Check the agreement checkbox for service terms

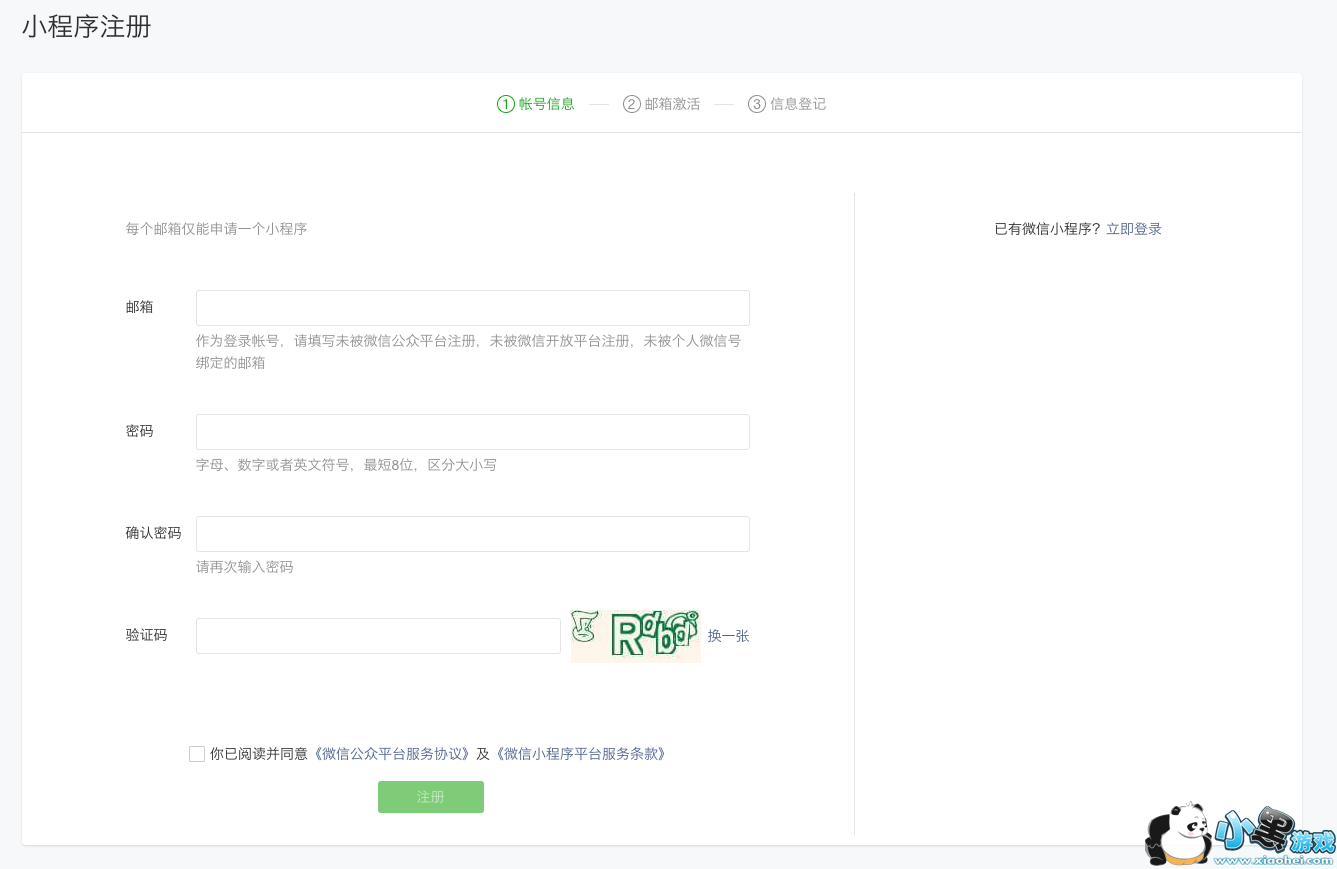click(197, 754)
